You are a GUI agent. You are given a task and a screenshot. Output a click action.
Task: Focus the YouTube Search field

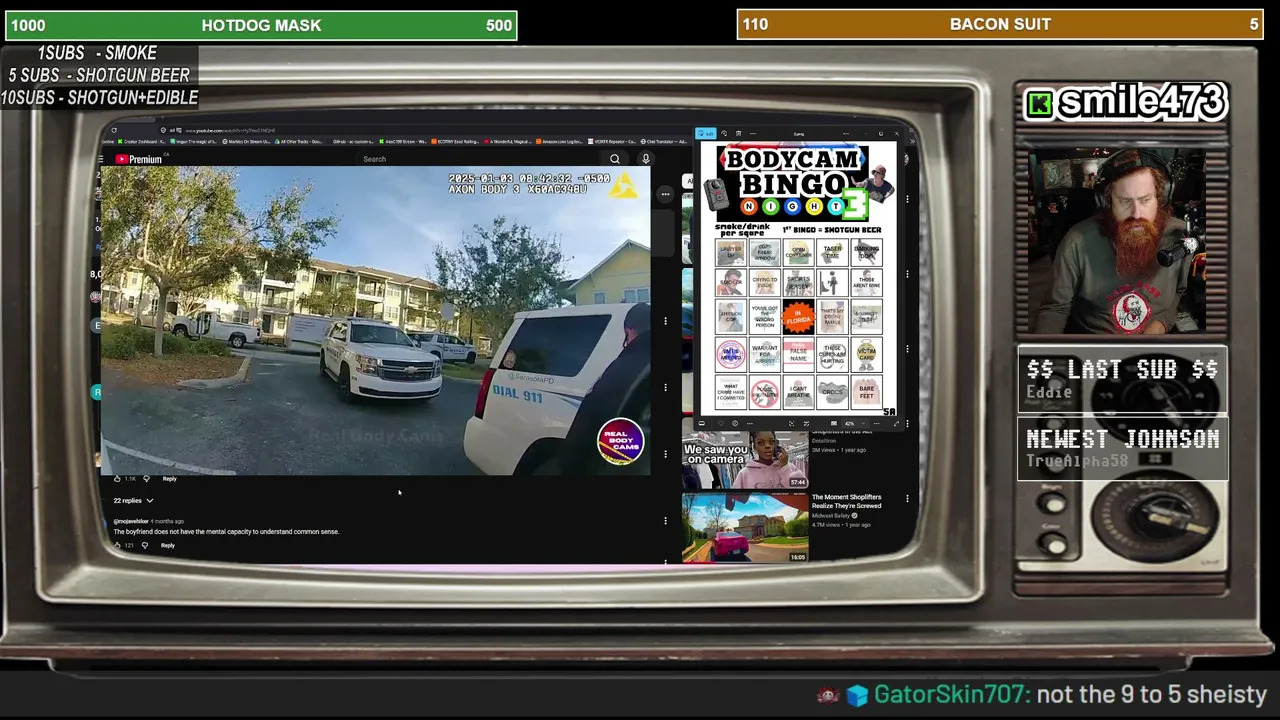[480, 159]
